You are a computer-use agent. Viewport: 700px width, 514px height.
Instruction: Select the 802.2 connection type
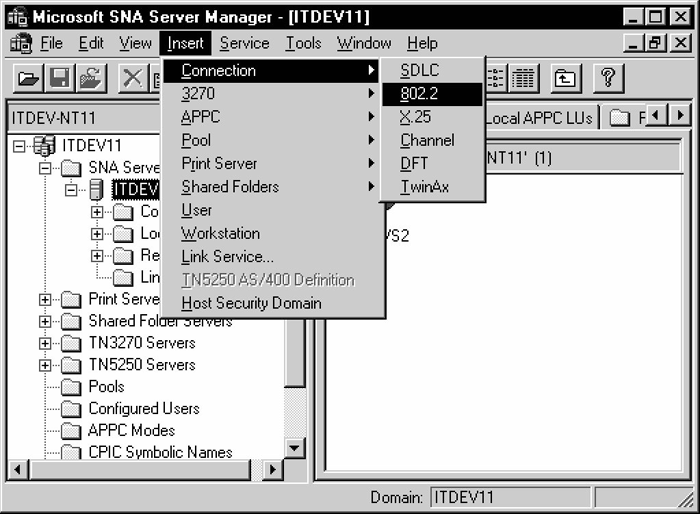(x=419, y=94)
